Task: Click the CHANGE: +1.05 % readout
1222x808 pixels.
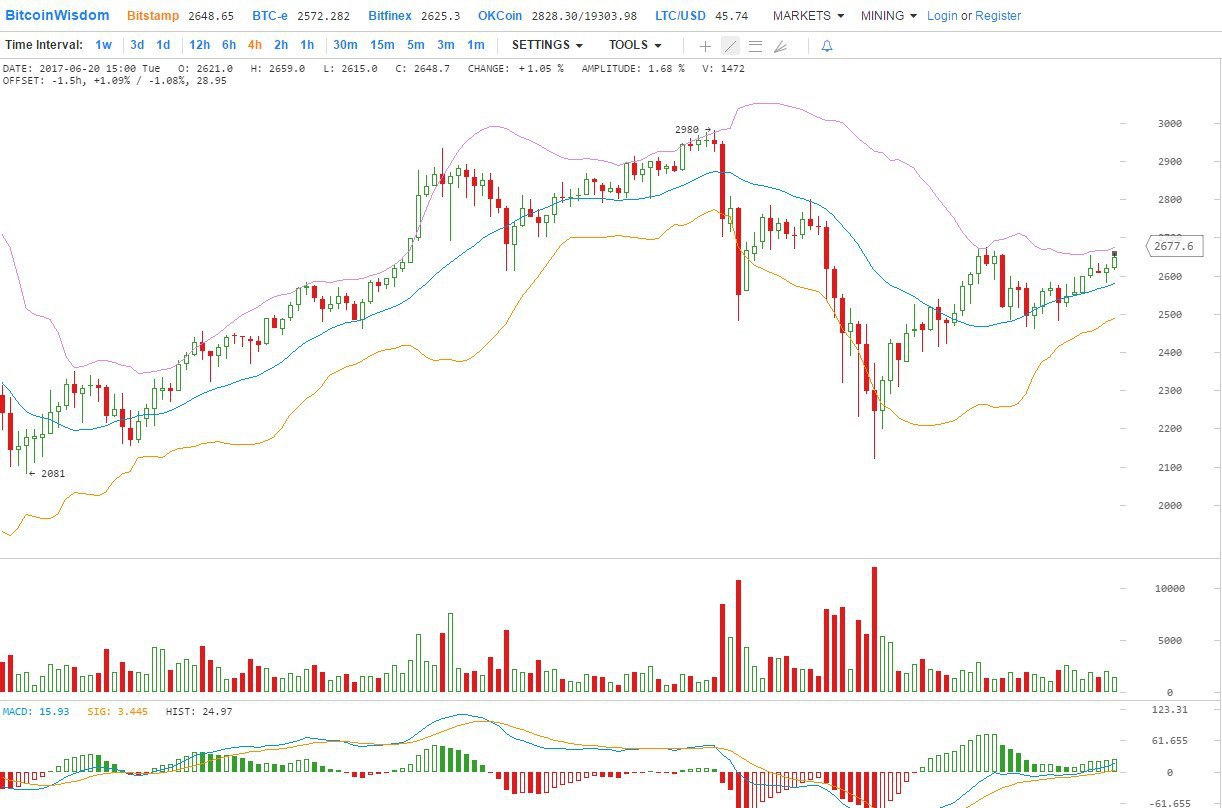Action: [515, 69]
